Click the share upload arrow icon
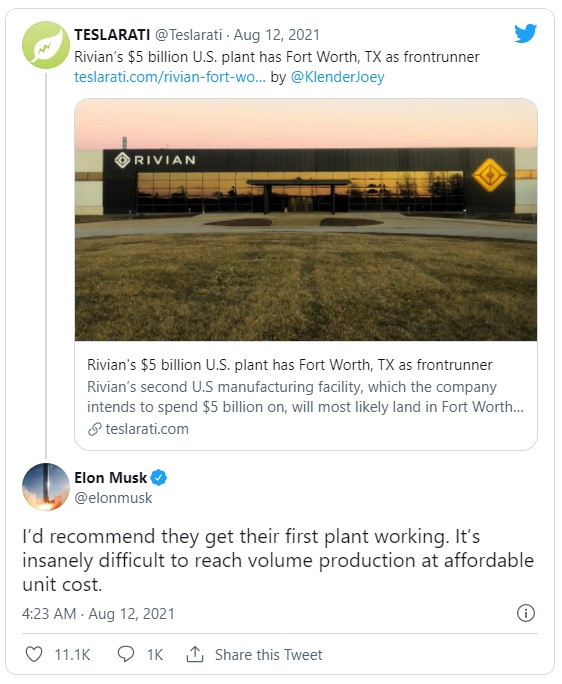Viewport: 562px width, 684px height. coord(195,654)
